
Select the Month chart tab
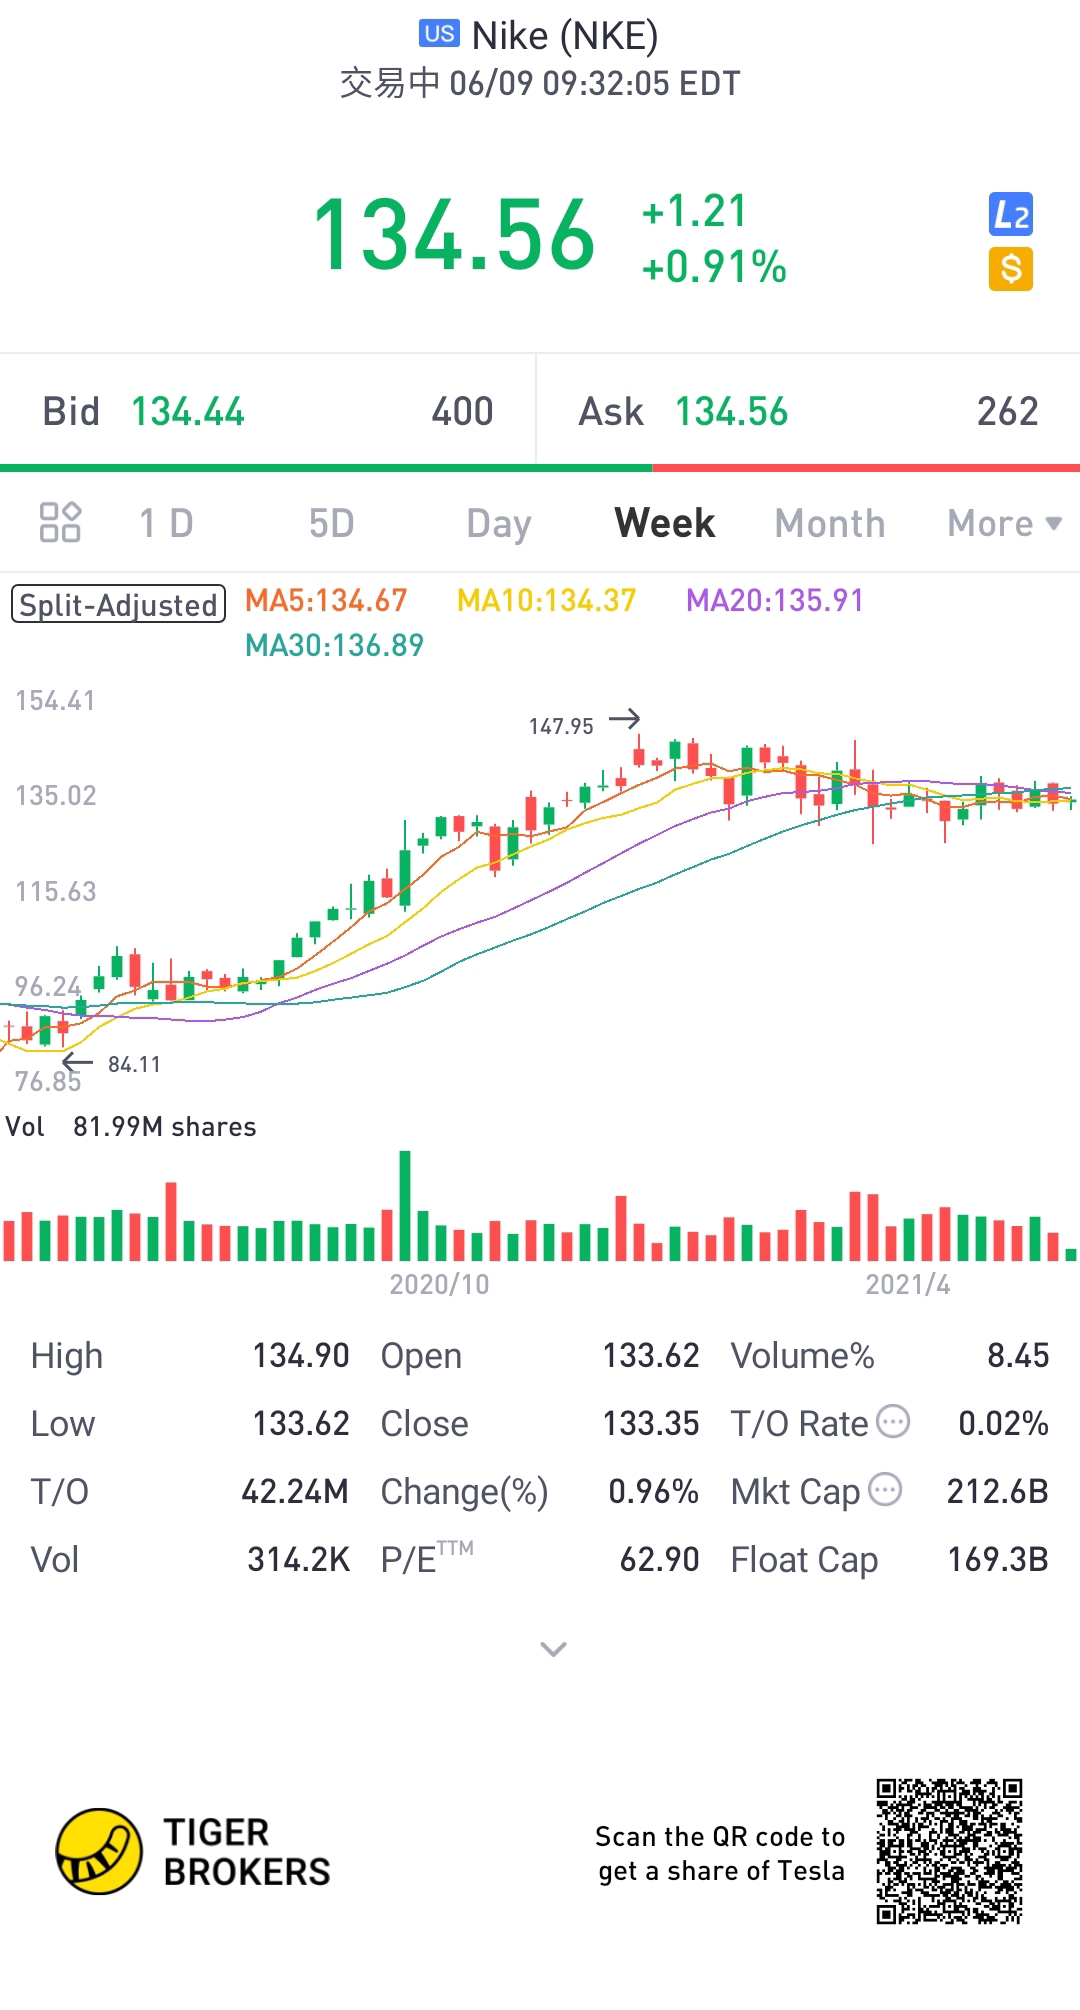(x=830, y=523)
